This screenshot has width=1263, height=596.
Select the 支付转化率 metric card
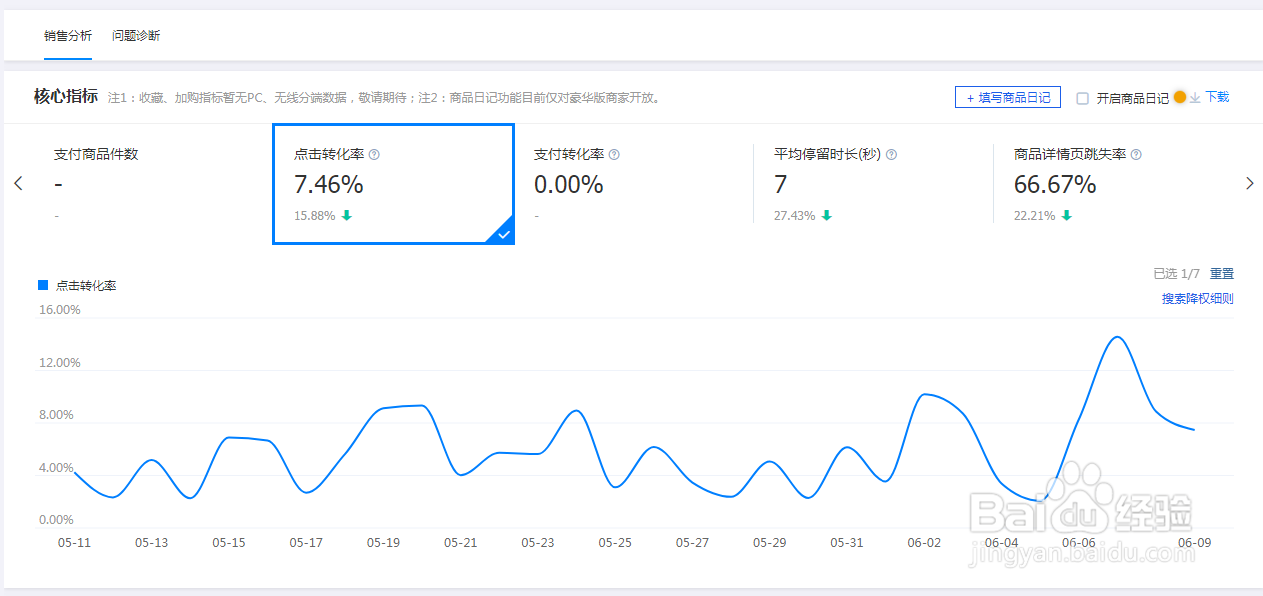click(x=633, y=184)
